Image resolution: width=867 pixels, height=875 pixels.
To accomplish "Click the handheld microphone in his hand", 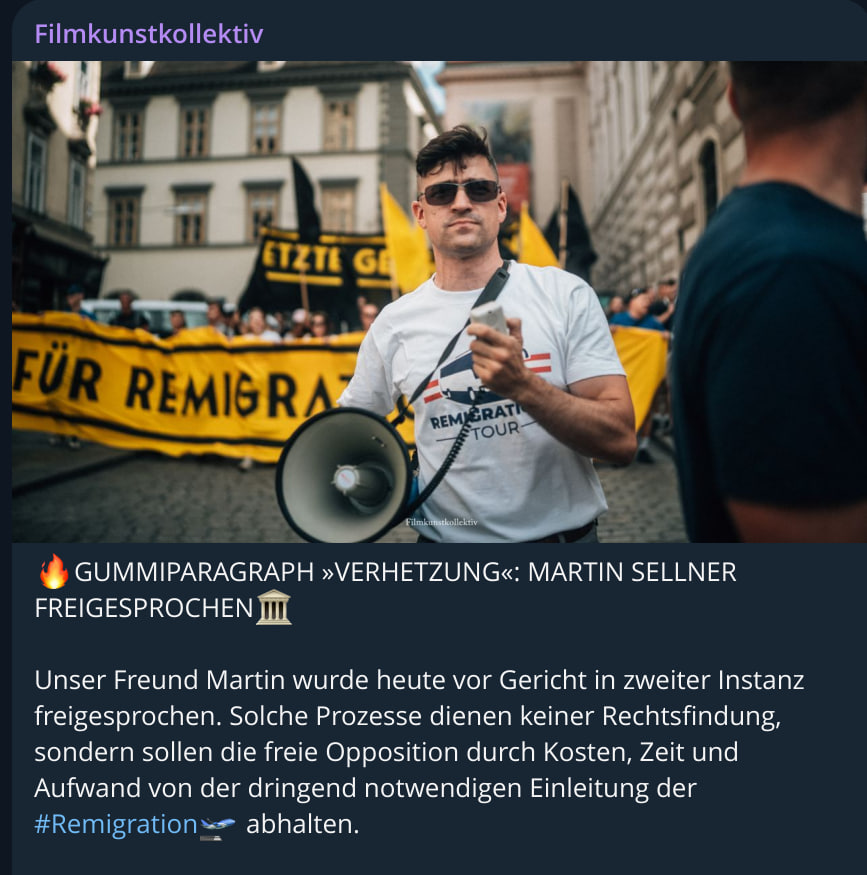I will (x=489, y=319).
